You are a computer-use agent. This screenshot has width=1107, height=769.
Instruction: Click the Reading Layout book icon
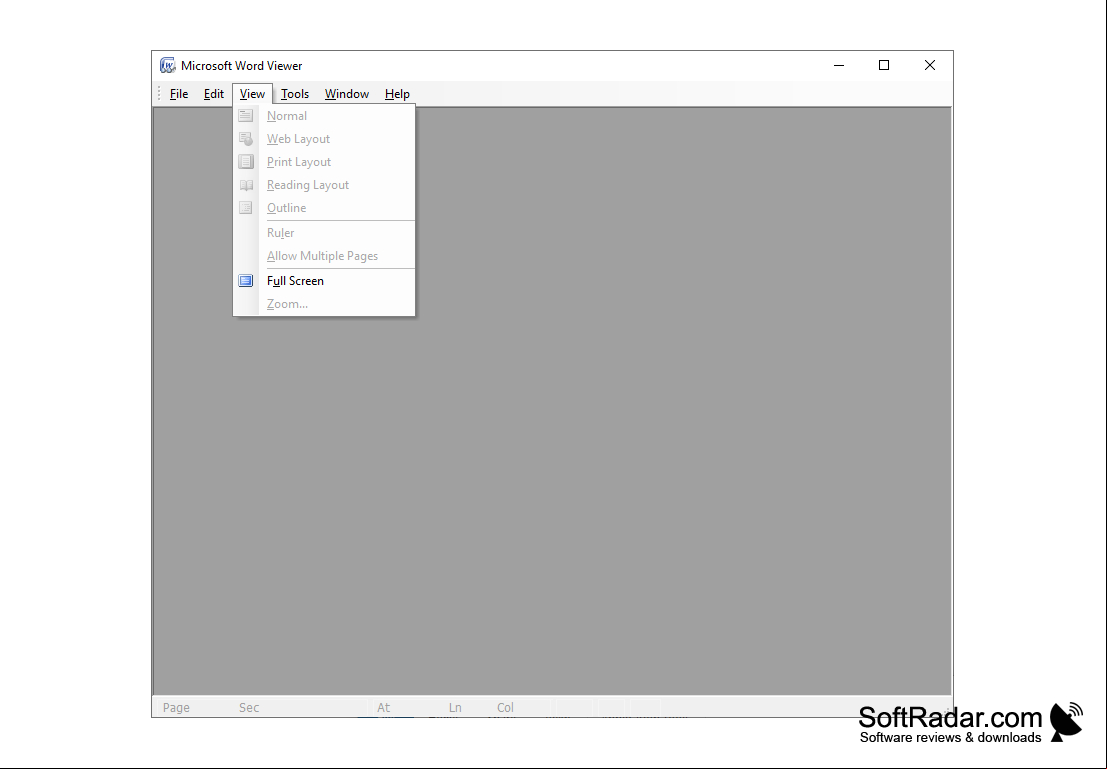pyautogui.click(x=246, y=185)
